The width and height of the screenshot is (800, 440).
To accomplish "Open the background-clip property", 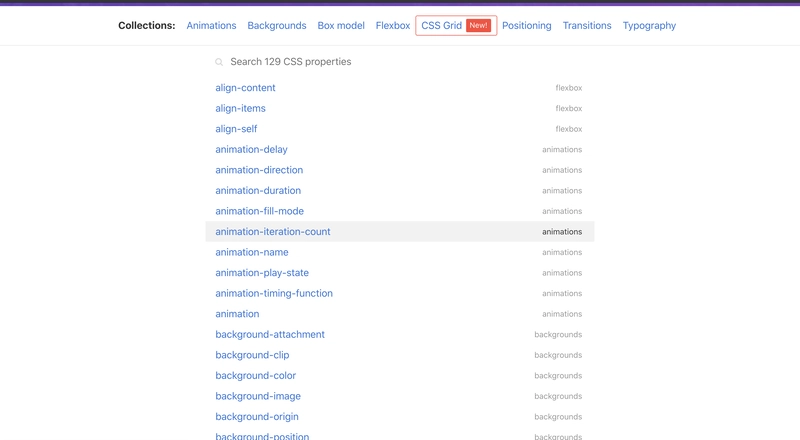I will 252,355.
